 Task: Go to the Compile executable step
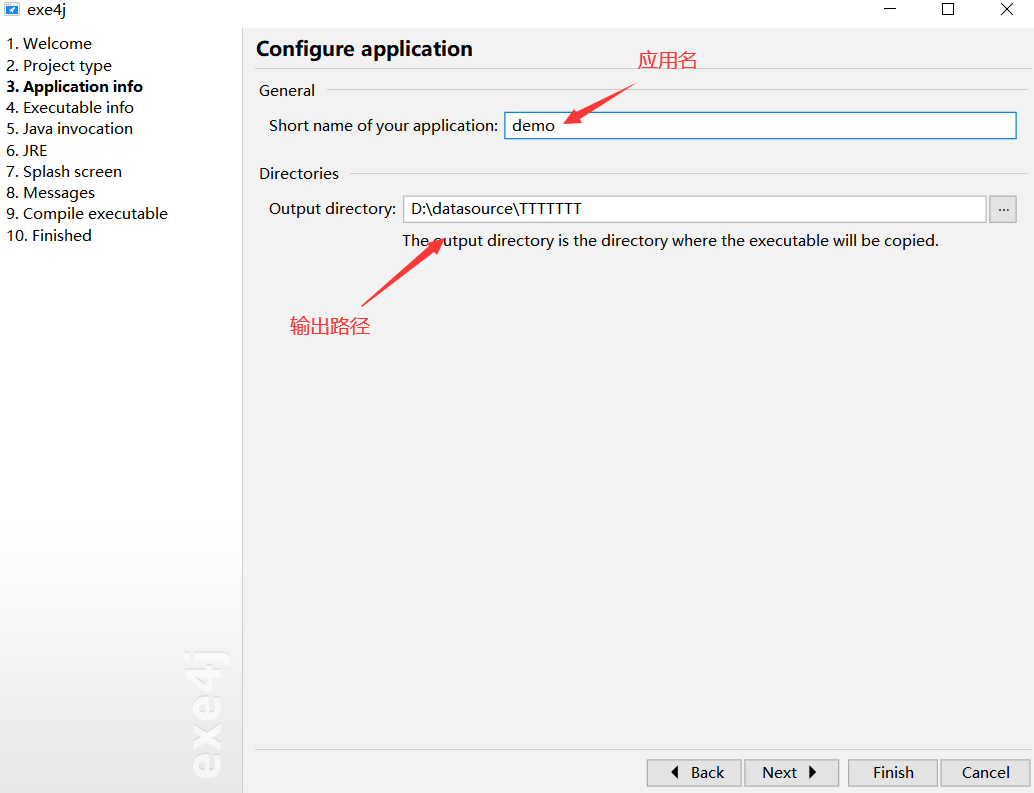[87, 213]
